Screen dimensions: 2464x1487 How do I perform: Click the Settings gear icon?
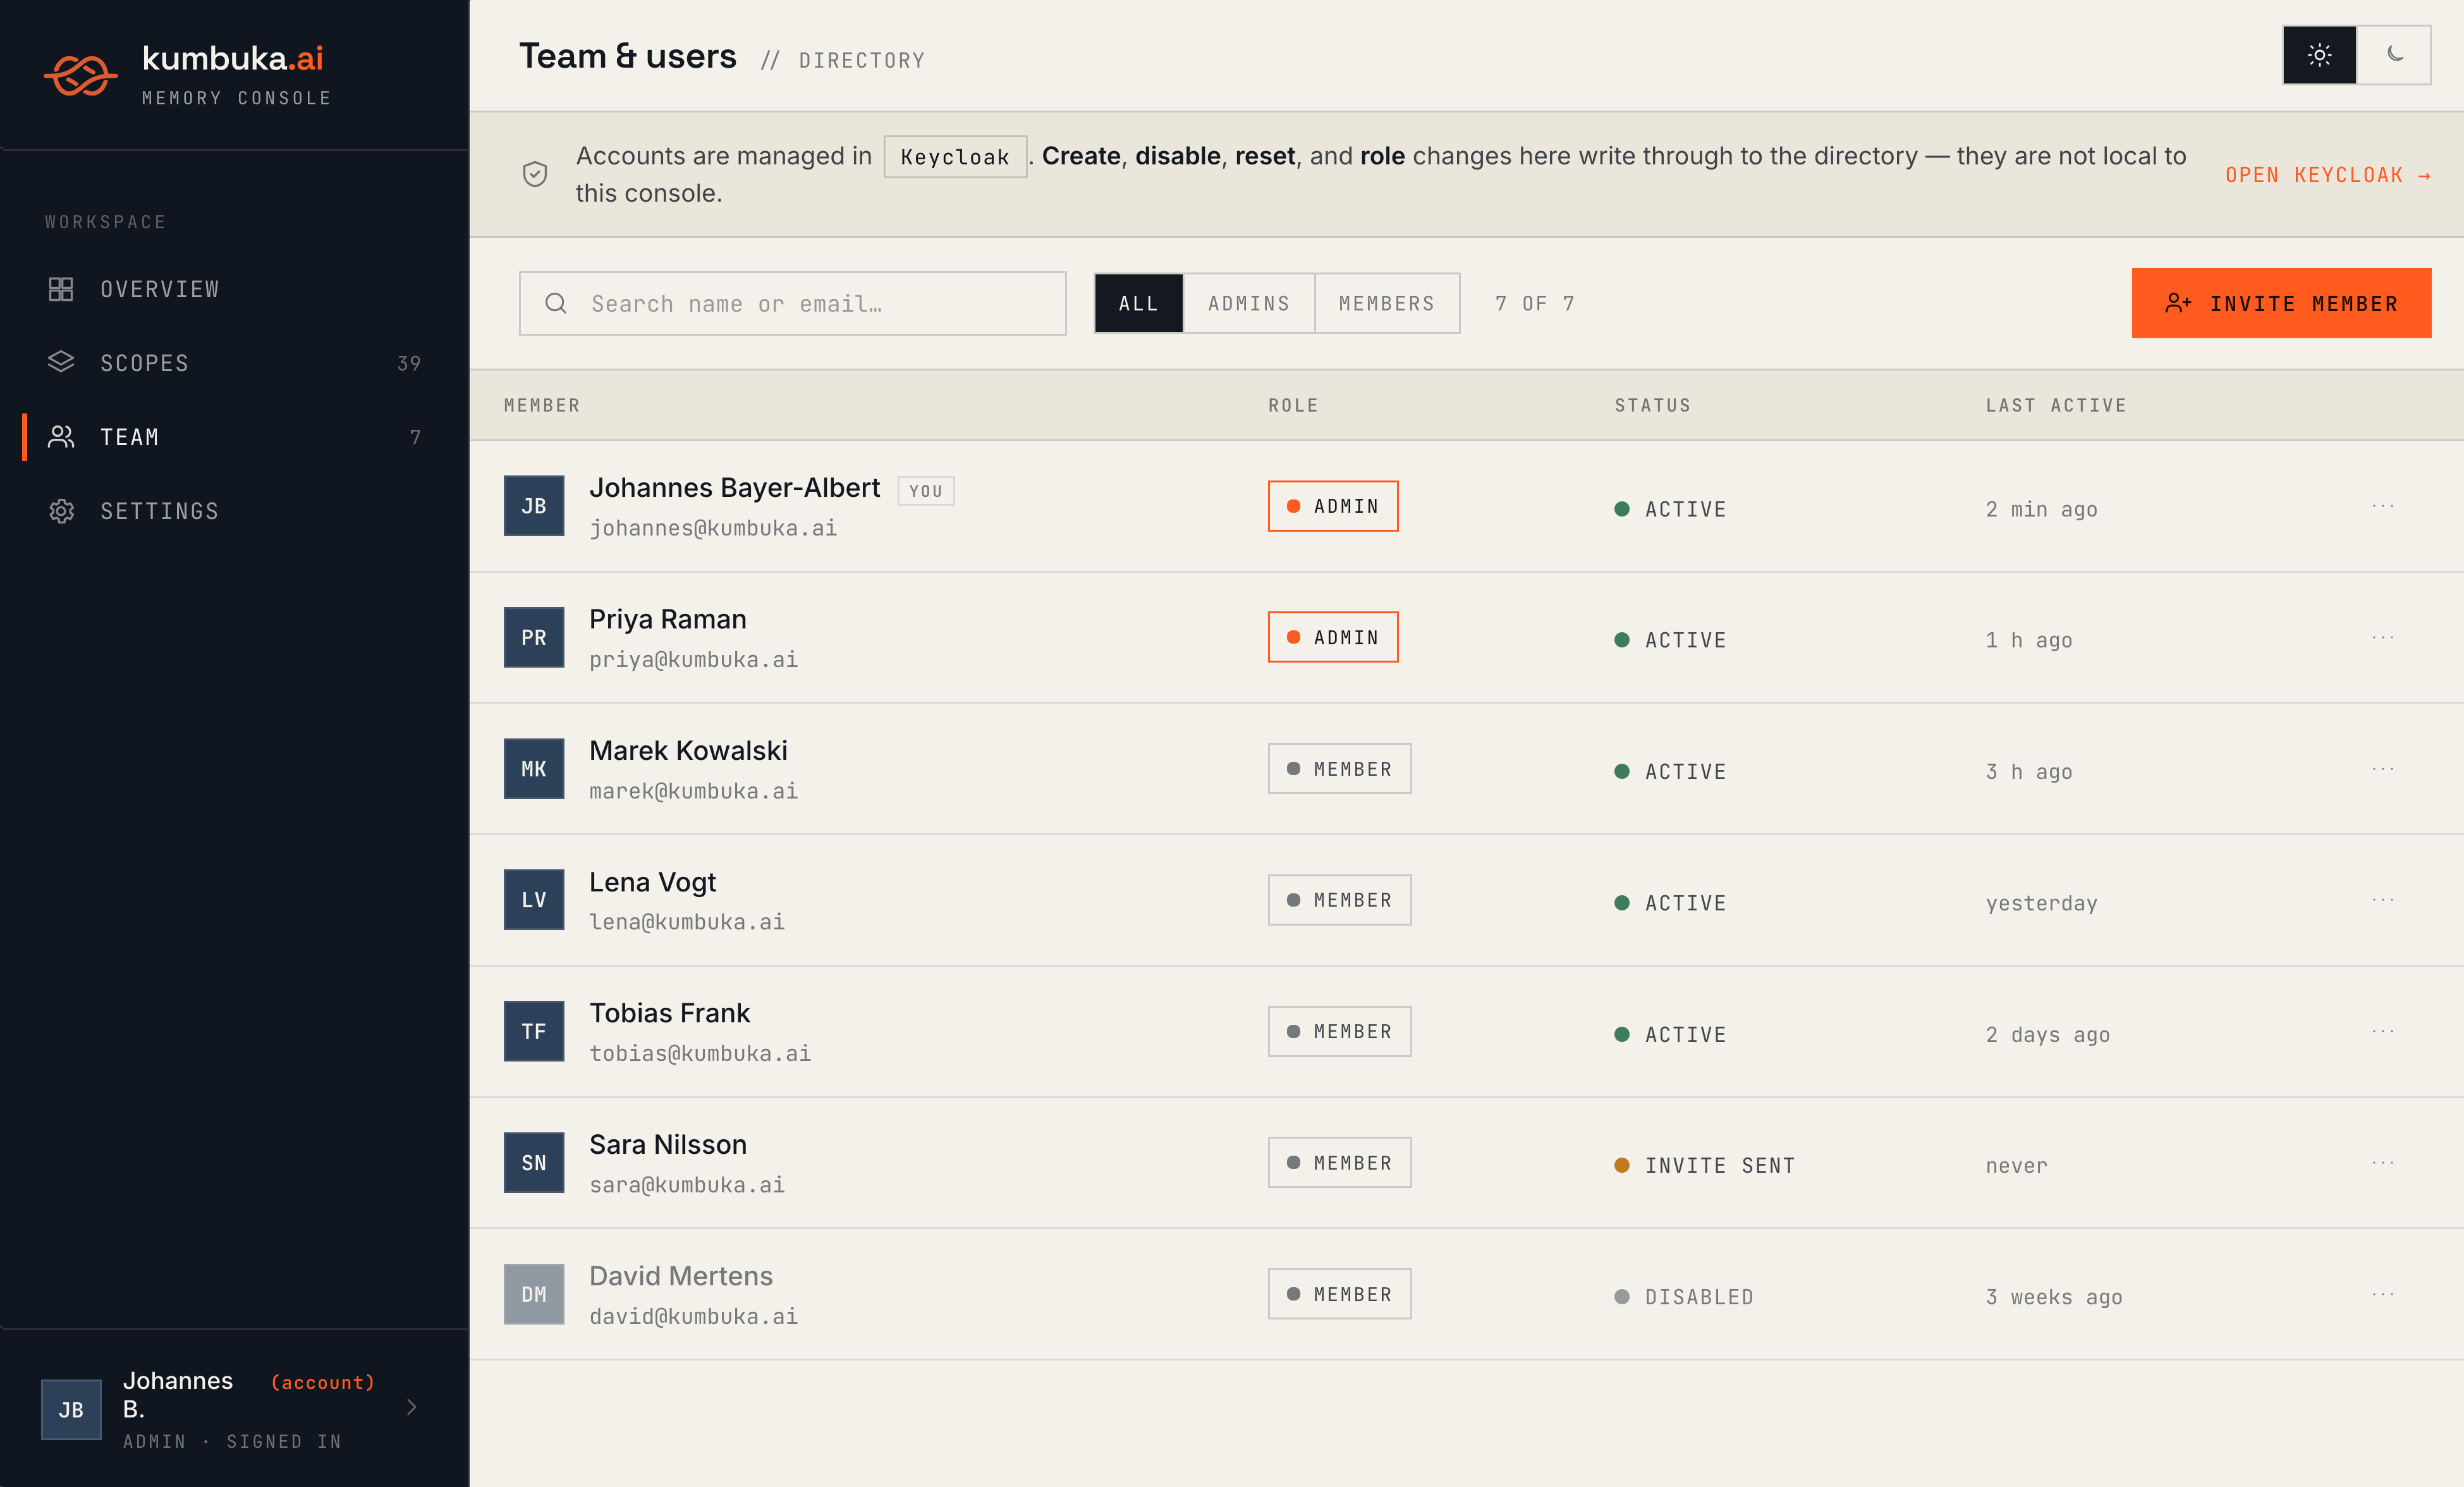[61, 511]
